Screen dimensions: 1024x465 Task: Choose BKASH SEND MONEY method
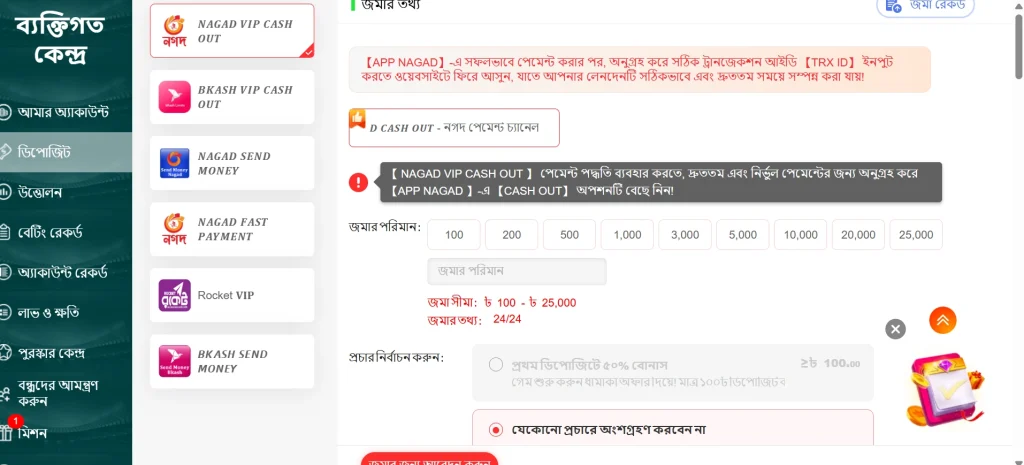232,361
